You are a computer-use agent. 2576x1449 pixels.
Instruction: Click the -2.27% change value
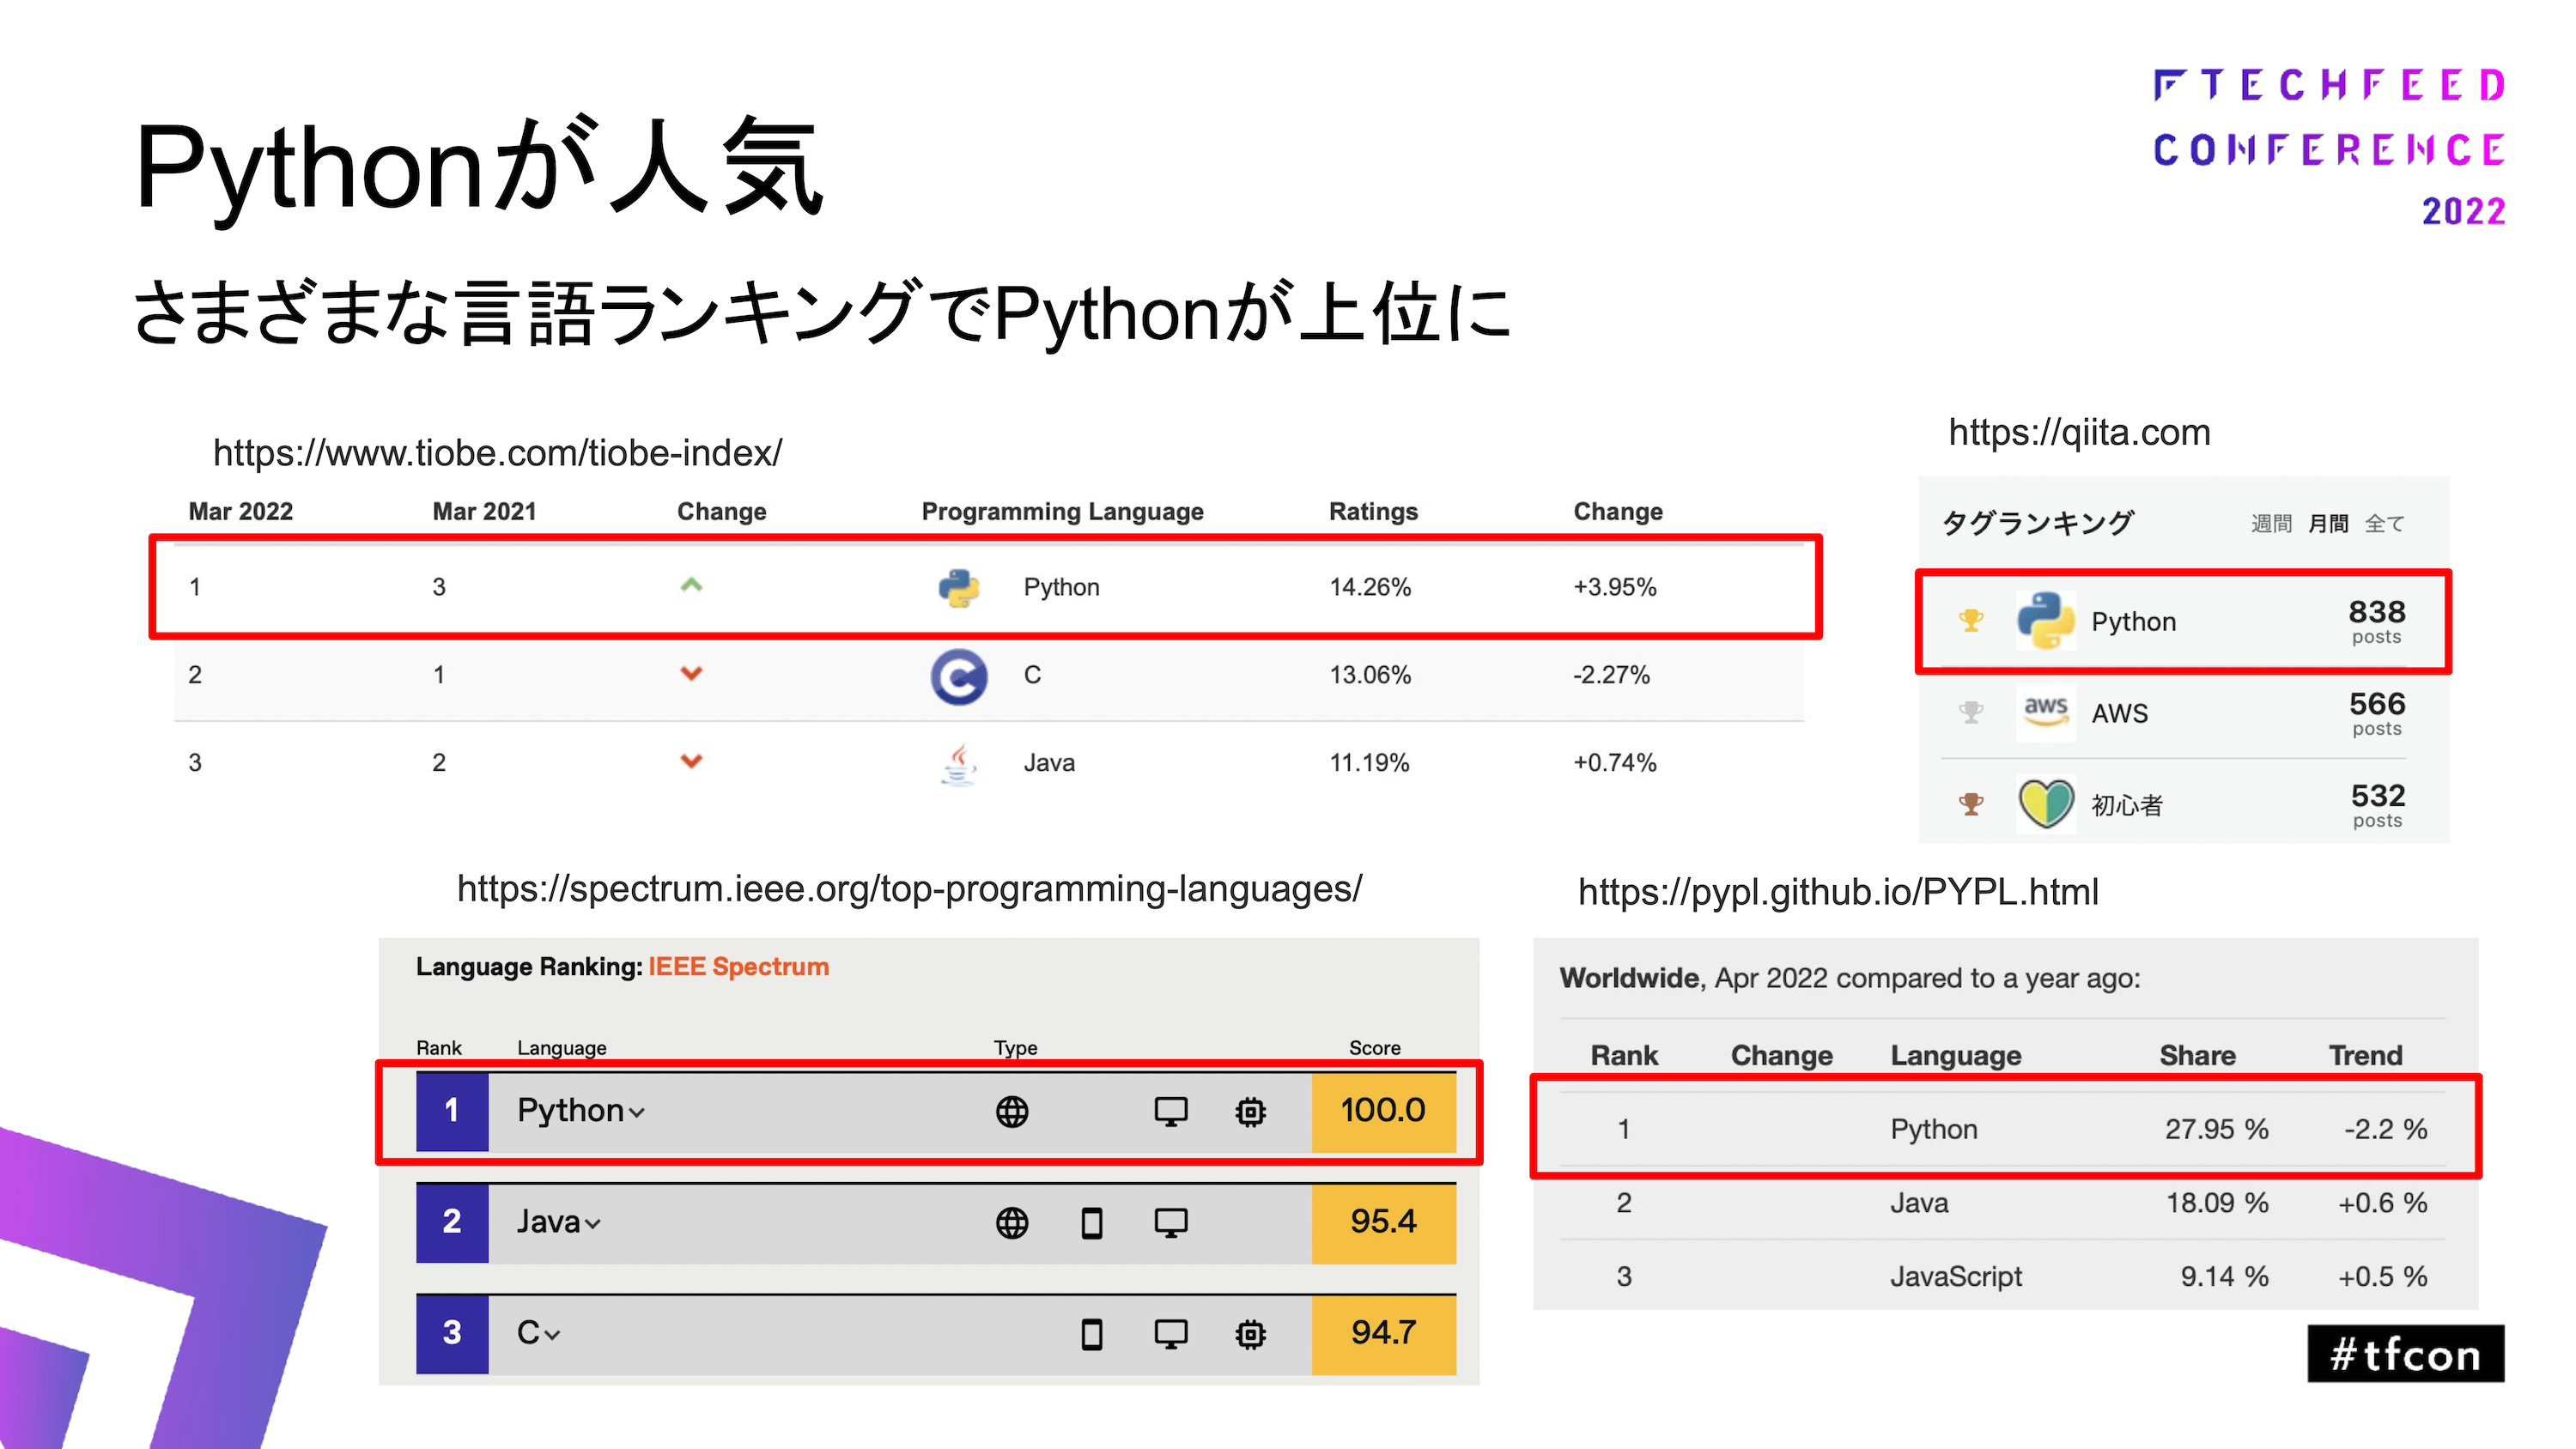[x=1611, y=676]
